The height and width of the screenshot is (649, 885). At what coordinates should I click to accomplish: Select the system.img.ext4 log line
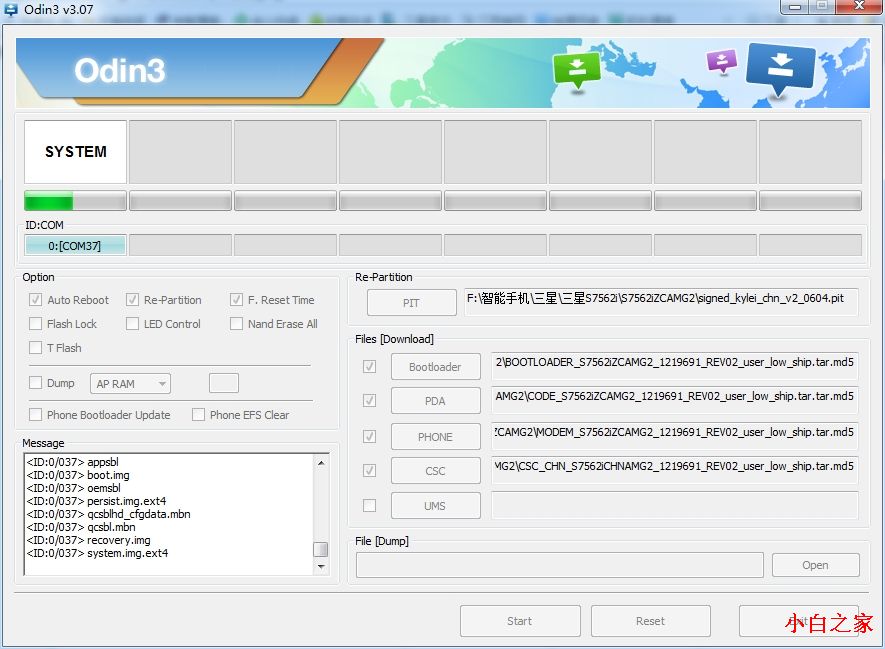click(x=97, y=553)
